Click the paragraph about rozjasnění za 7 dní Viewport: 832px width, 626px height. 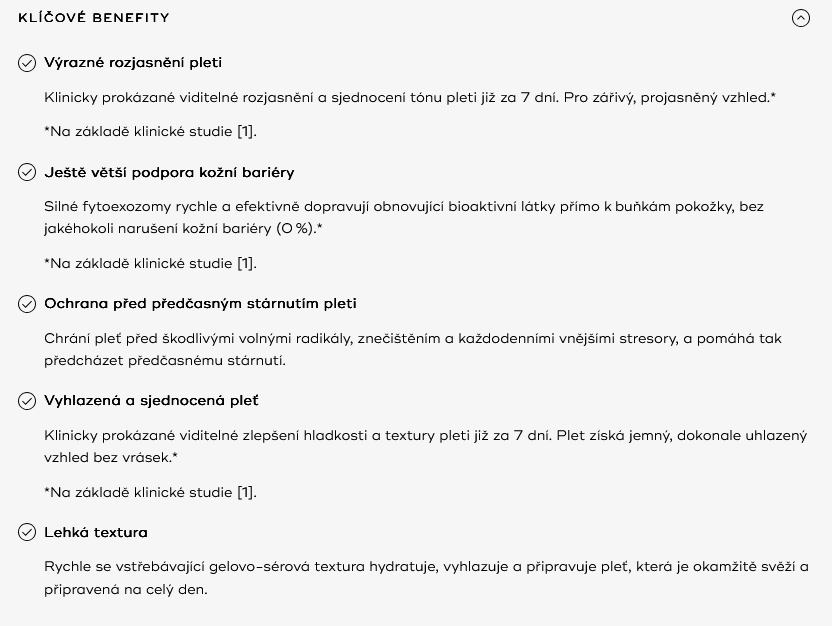410,98
